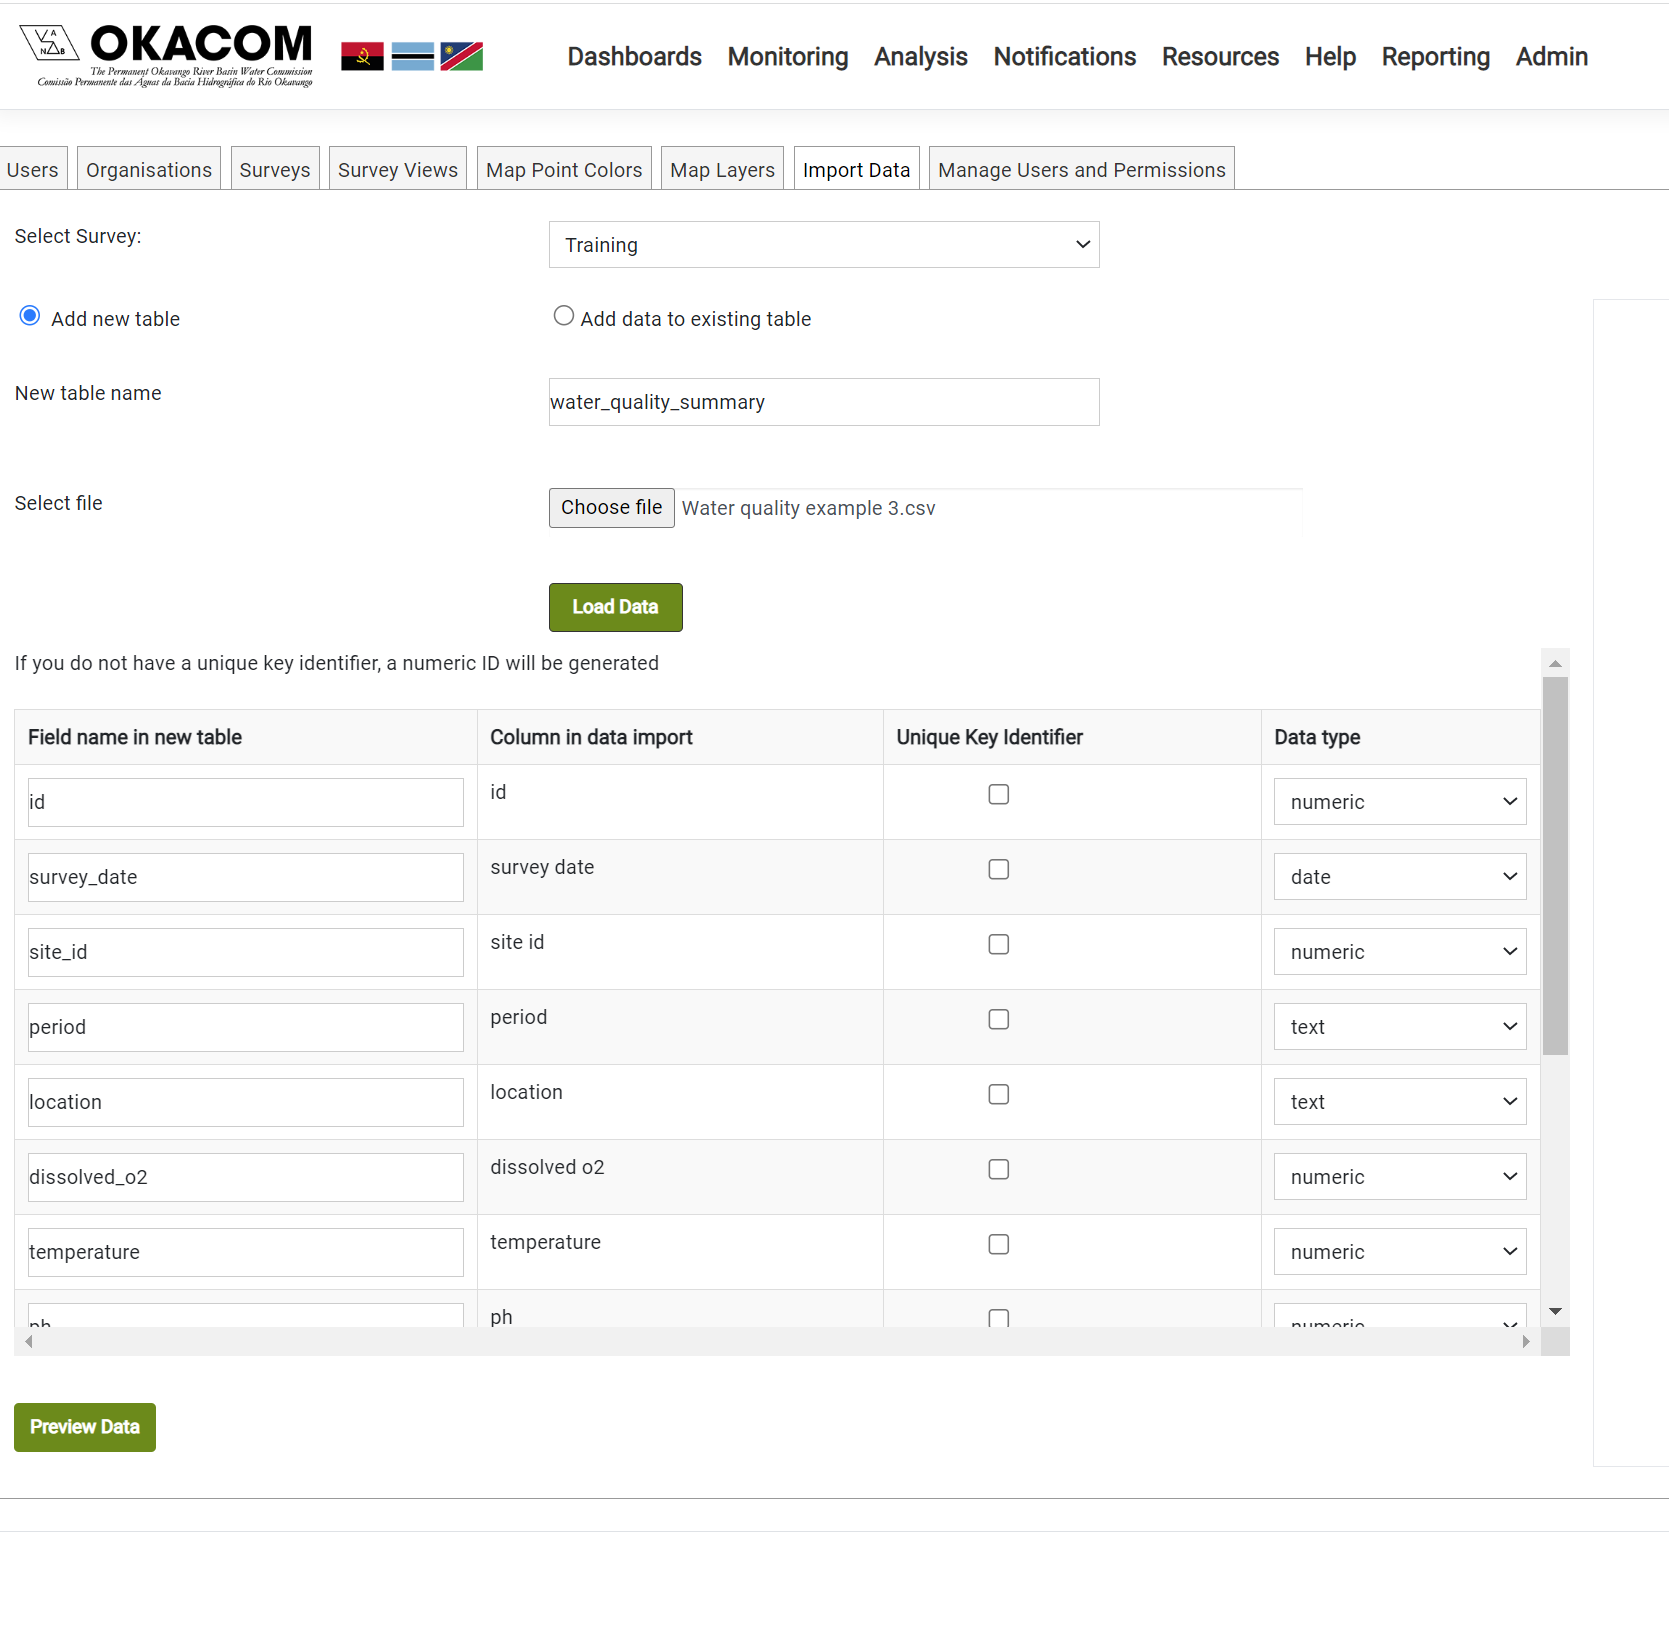Click the id field name input
The width and height of the screenshot is (1669, 1626).
click(x=246, y=802)
